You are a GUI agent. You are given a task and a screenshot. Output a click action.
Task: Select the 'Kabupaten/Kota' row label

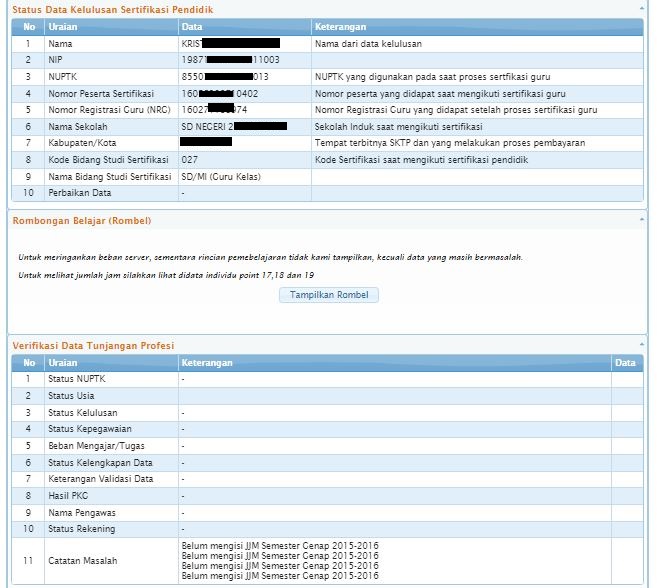click(x=82, y=143)
